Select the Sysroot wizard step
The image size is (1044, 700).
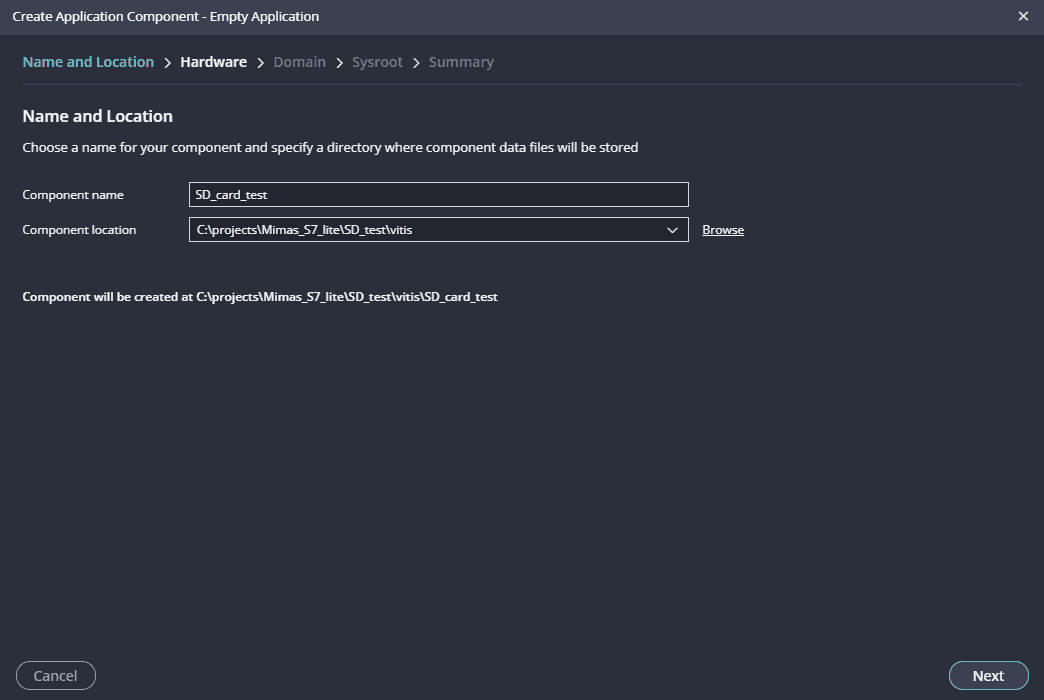(x=377, y=62)
